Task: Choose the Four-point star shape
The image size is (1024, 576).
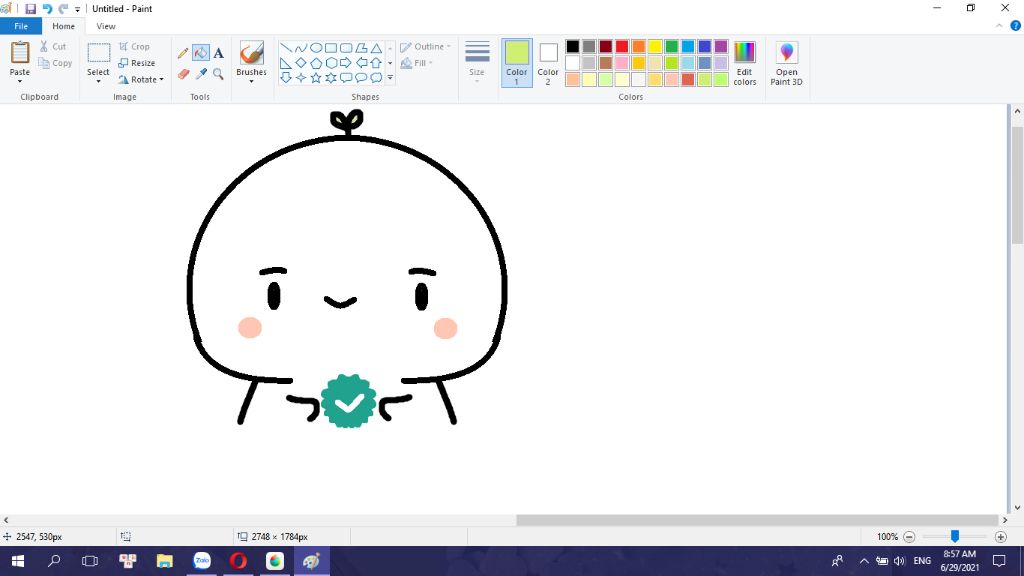Action: coord(301,78)
